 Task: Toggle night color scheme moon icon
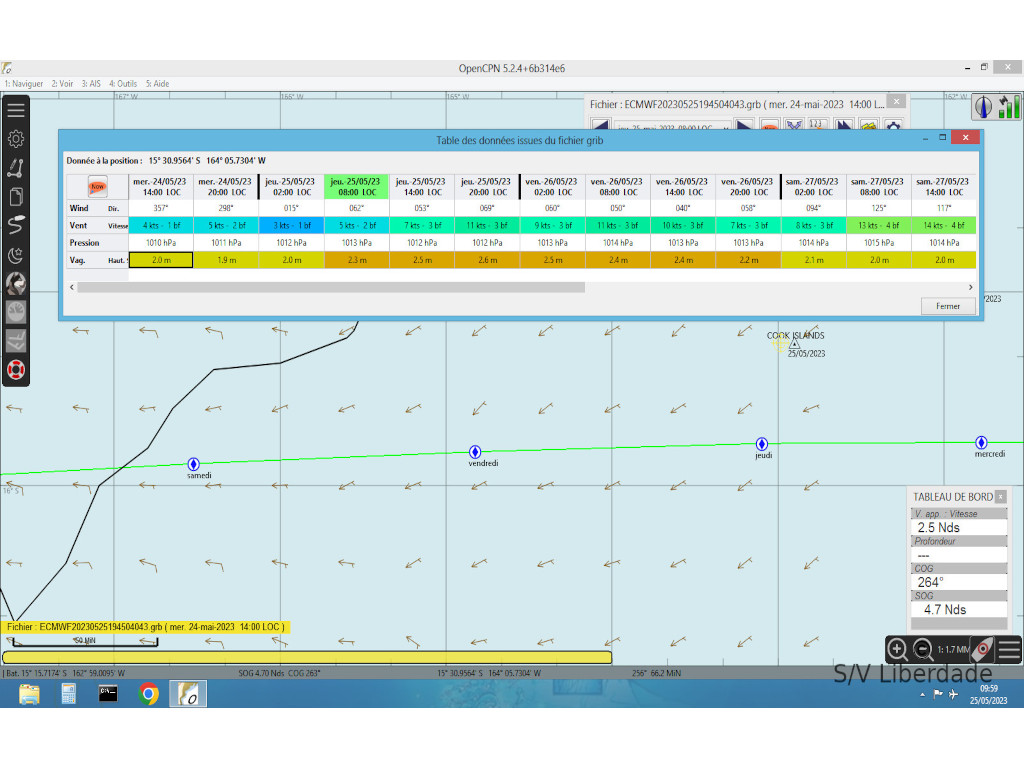(16, 255)
